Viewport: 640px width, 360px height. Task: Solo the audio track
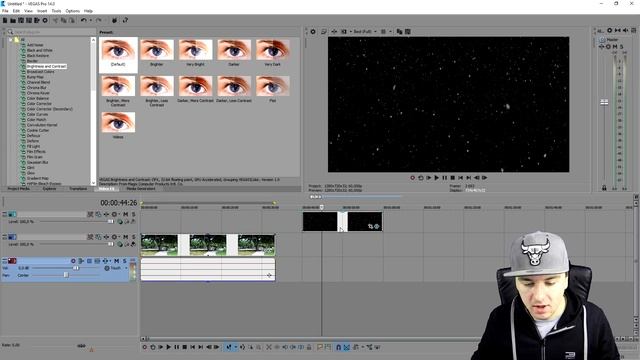(124, 261)
